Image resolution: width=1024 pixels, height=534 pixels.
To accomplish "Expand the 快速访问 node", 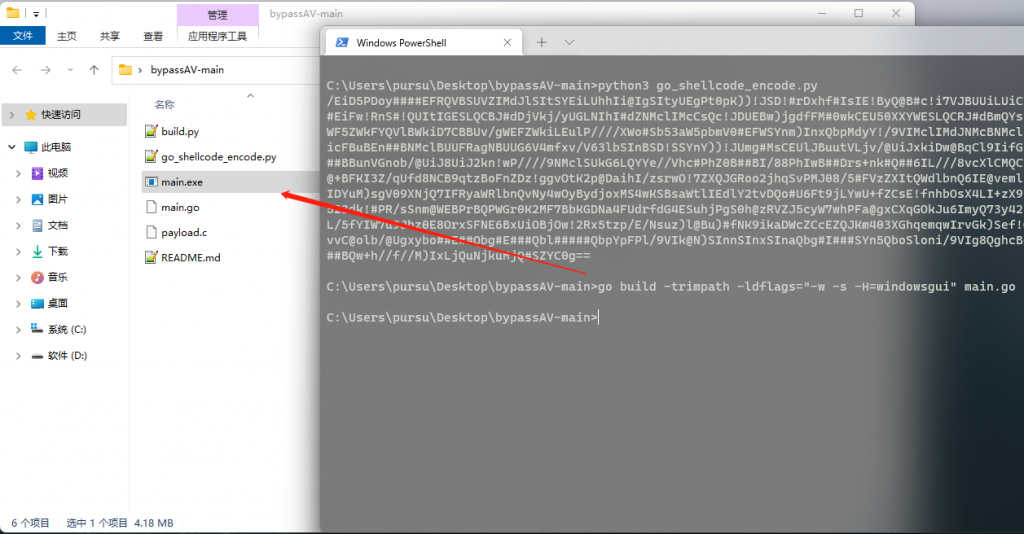I will pyautogui.click(x=12, y=115).
